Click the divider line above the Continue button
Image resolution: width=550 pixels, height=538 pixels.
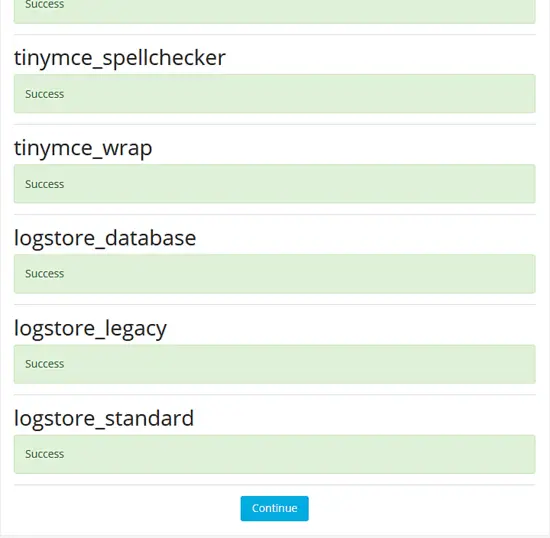275,485
